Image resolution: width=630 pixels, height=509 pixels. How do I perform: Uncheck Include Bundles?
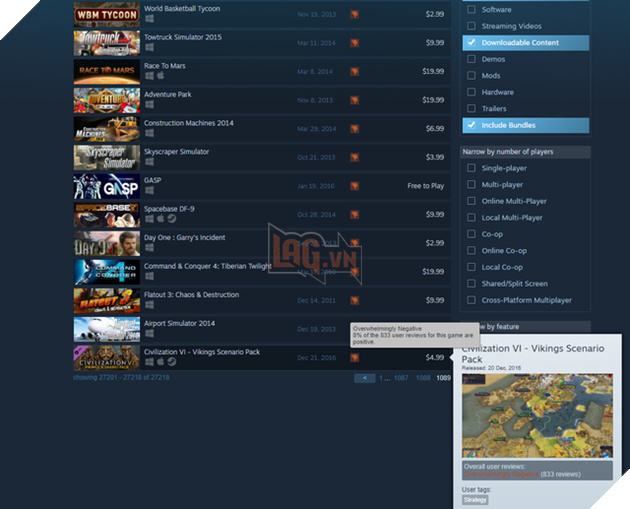click(471, 125)
